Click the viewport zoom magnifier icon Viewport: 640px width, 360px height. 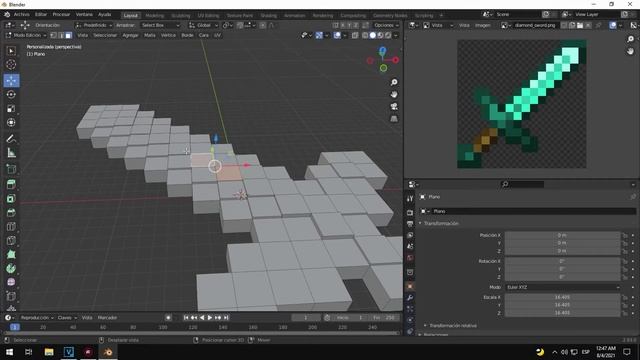pos(394,82)
